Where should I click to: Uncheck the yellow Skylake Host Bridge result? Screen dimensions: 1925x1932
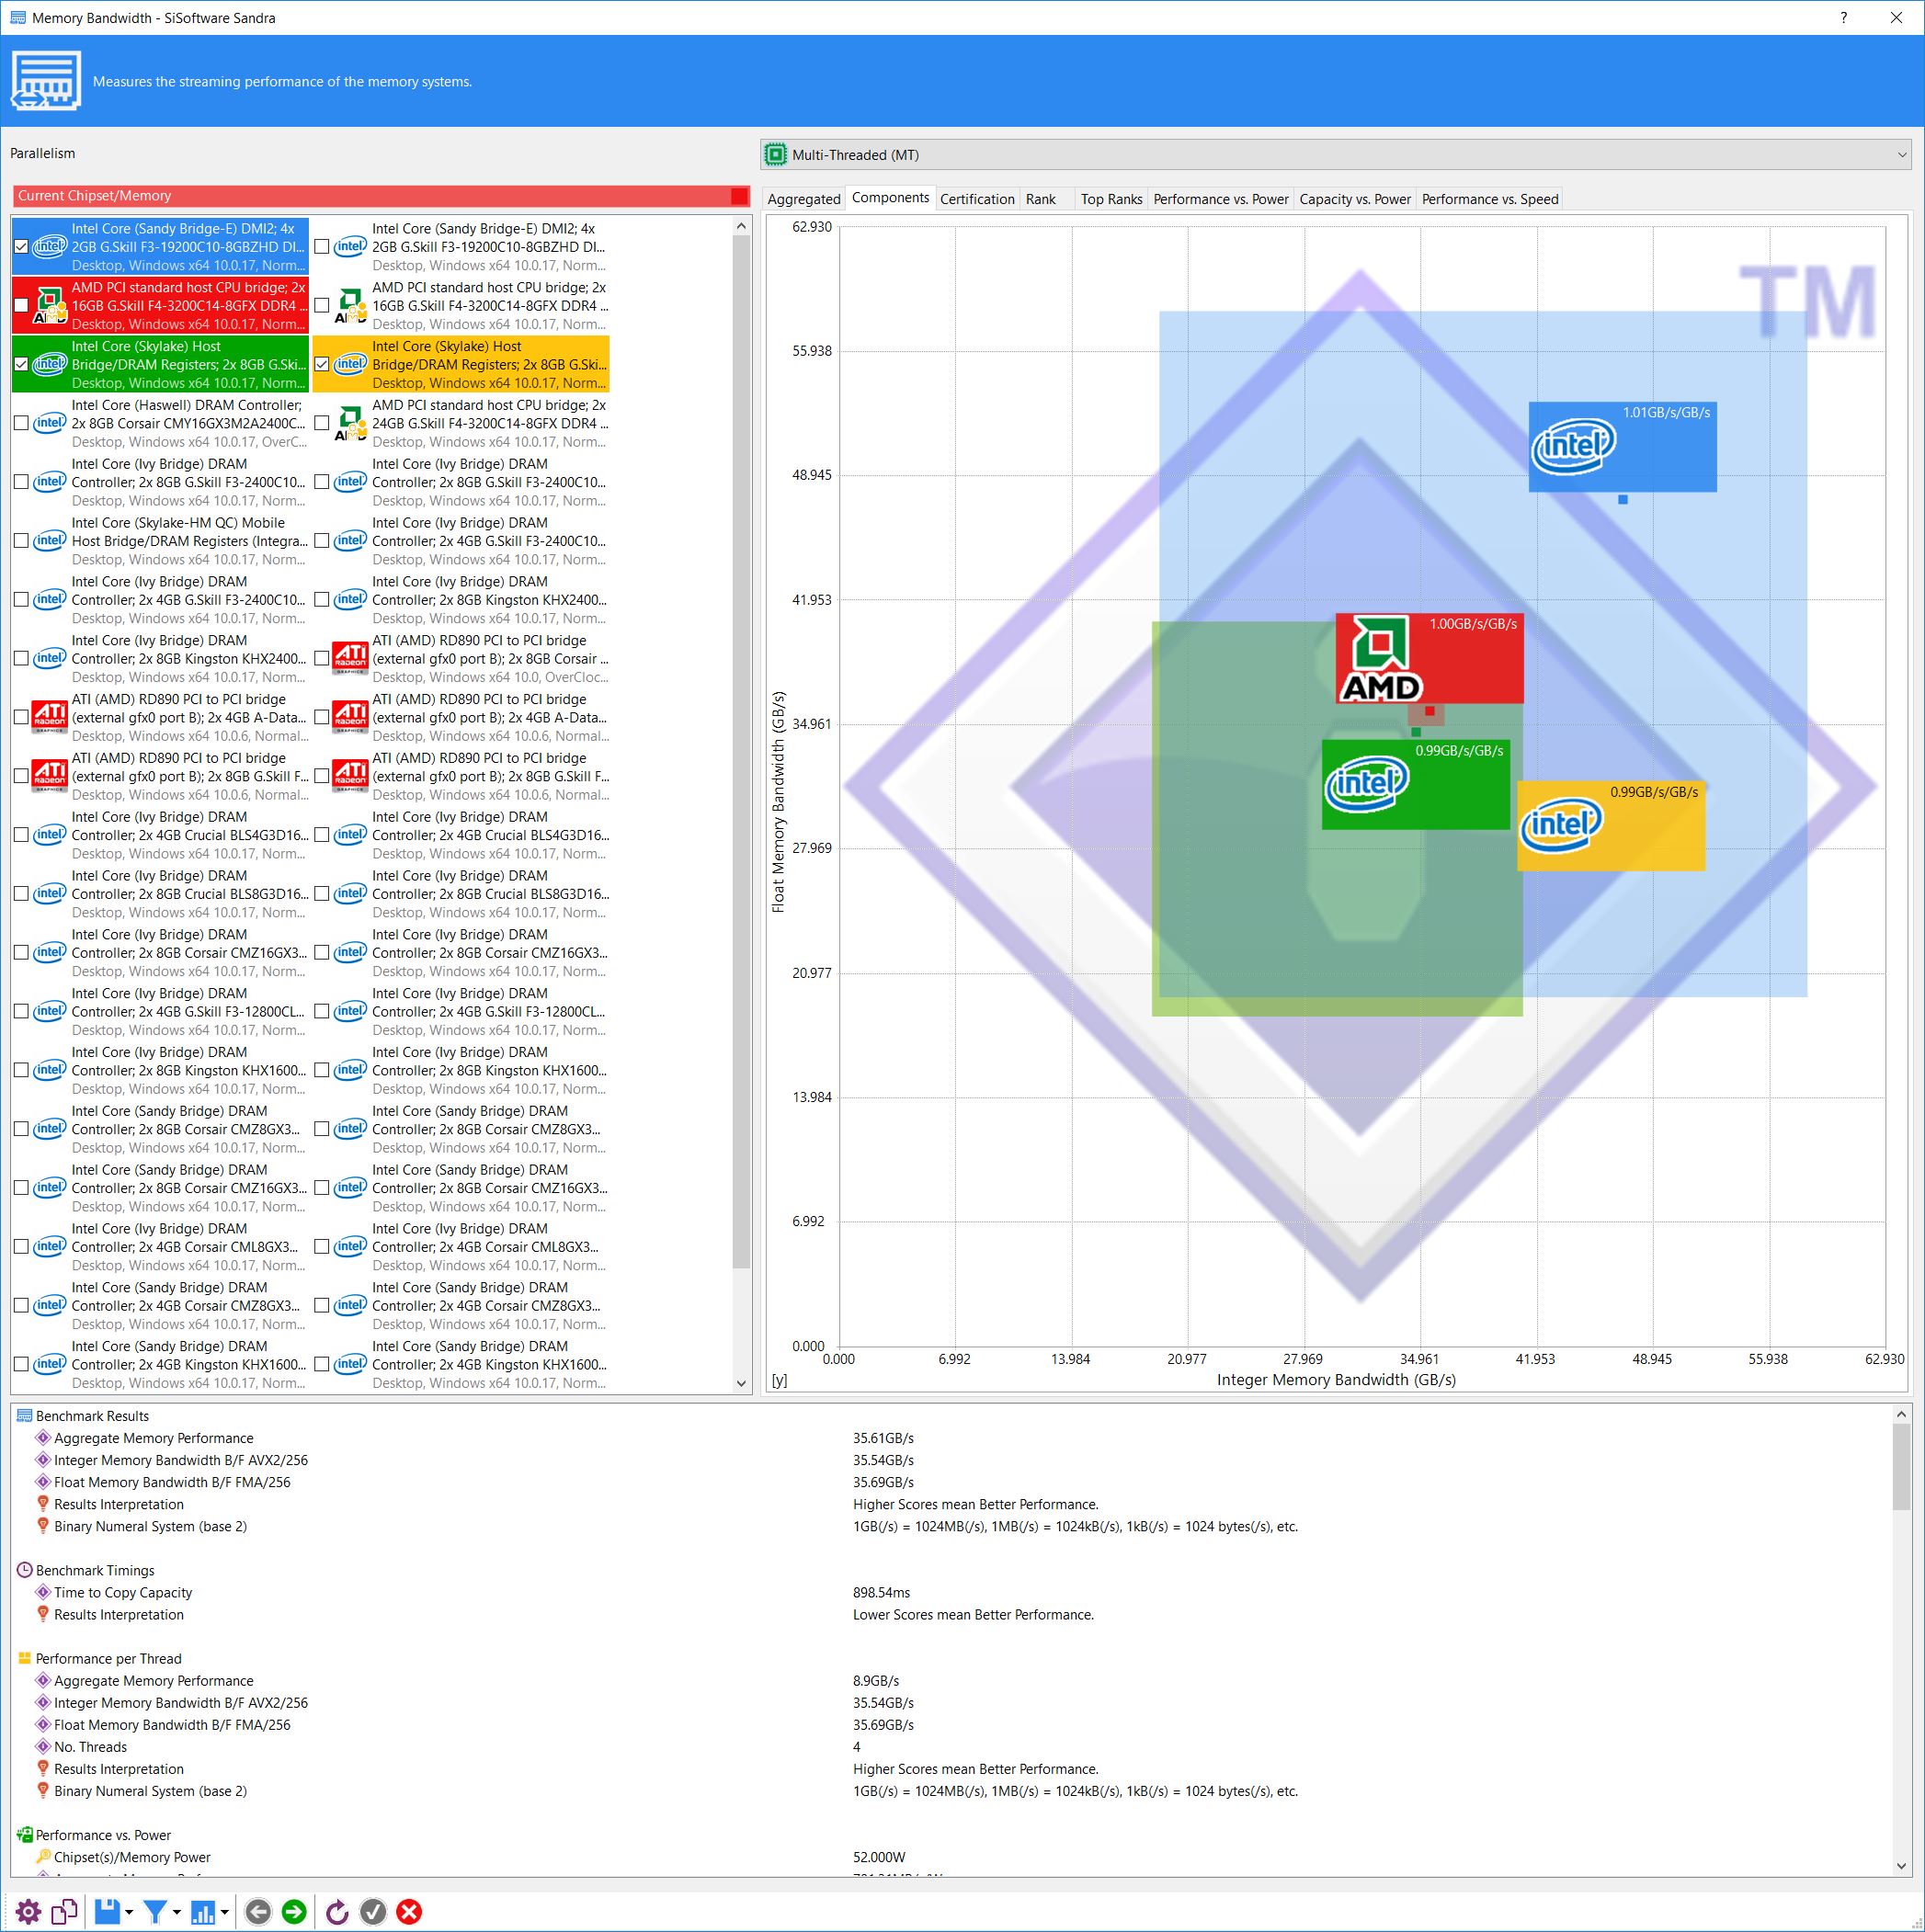(x=322, y=365)
